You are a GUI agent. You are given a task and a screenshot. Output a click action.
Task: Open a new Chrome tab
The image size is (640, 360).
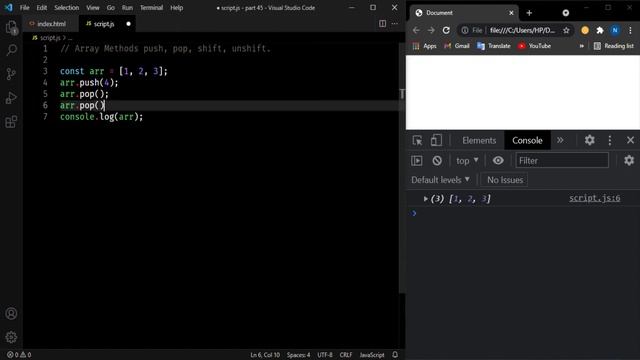coord(529,13)
